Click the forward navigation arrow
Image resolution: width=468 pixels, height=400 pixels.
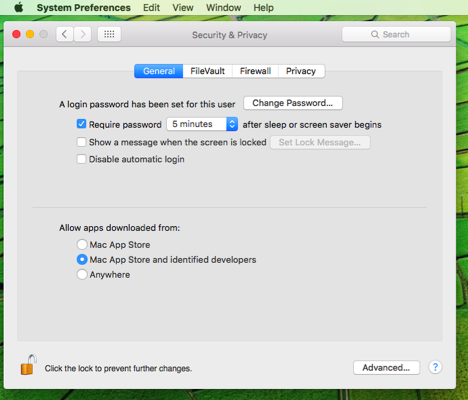click(83, 34)
